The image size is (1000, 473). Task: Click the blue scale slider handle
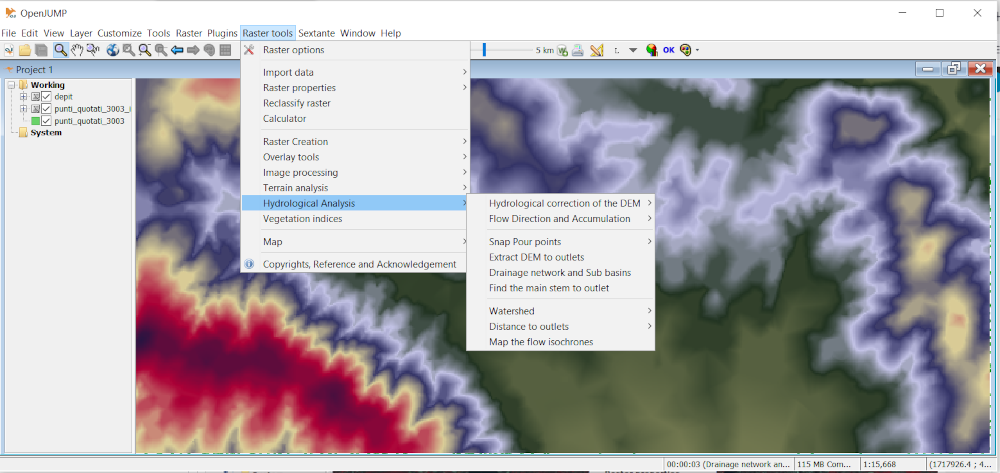coord(484,50)
